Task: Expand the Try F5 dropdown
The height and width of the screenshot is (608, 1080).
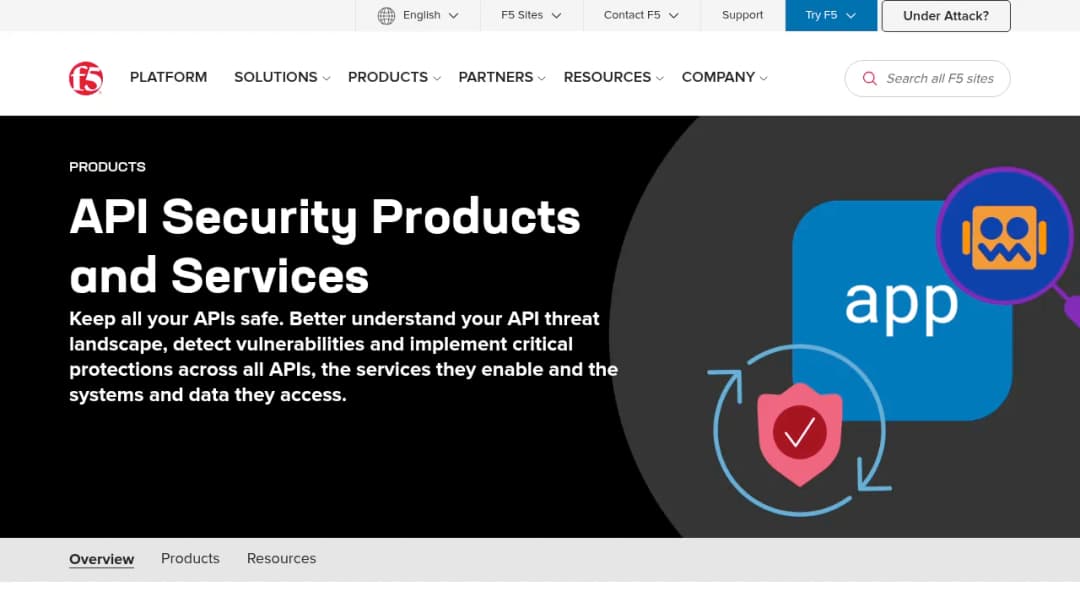Action: (831, 15)
